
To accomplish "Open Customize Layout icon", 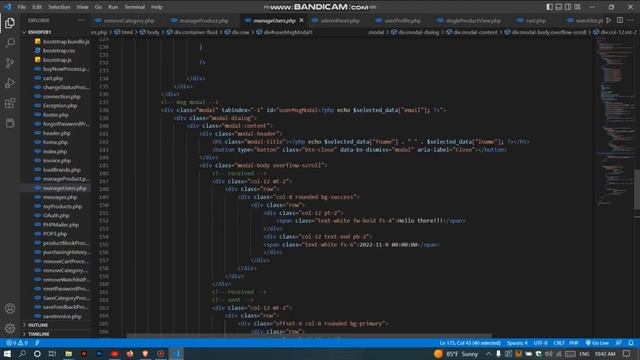I will tap(577, 7).
